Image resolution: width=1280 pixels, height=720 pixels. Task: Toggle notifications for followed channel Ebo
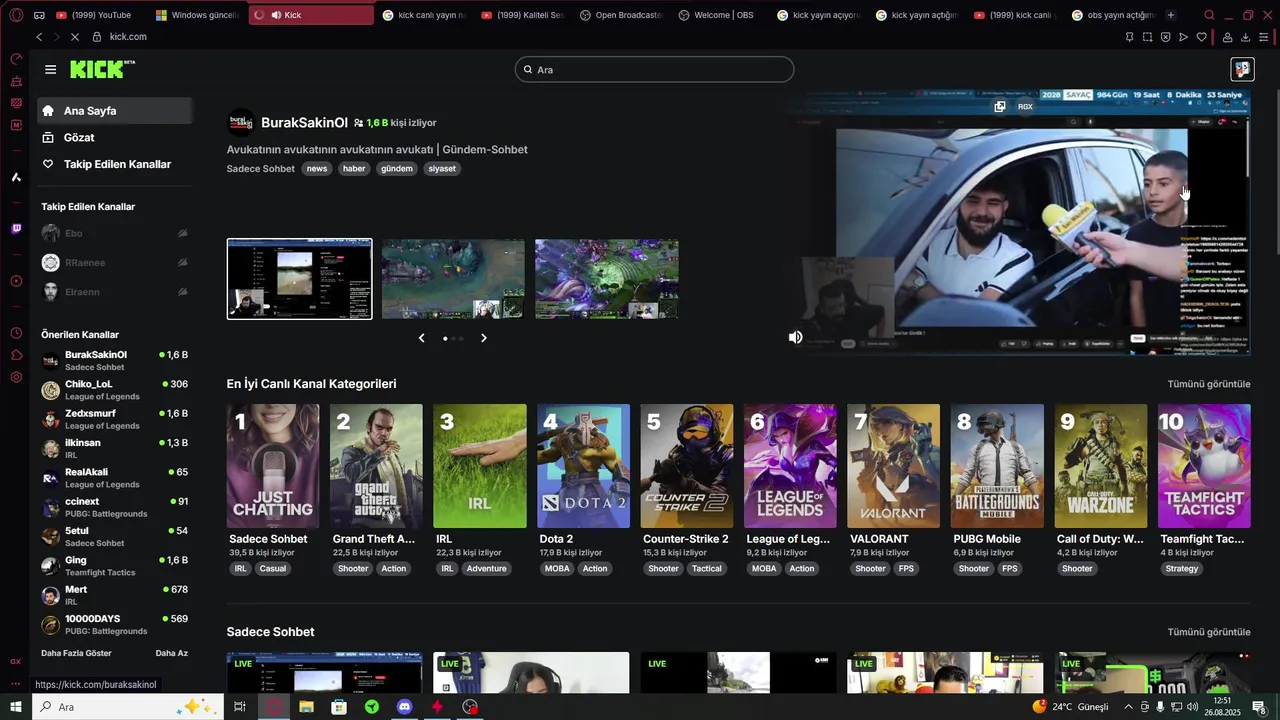click(x=182, y=233)
